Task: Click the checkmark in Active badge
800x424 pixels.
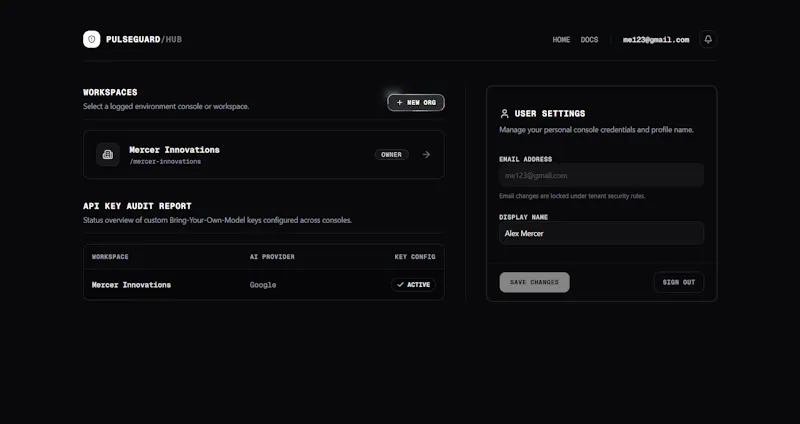Action: point(401,285)
